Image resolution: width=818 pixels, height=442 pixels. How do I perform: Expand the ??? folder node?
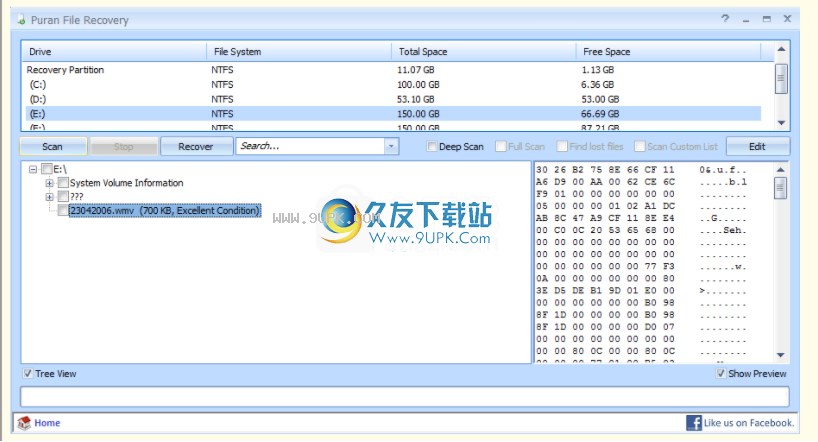click(x=49, y=196)
